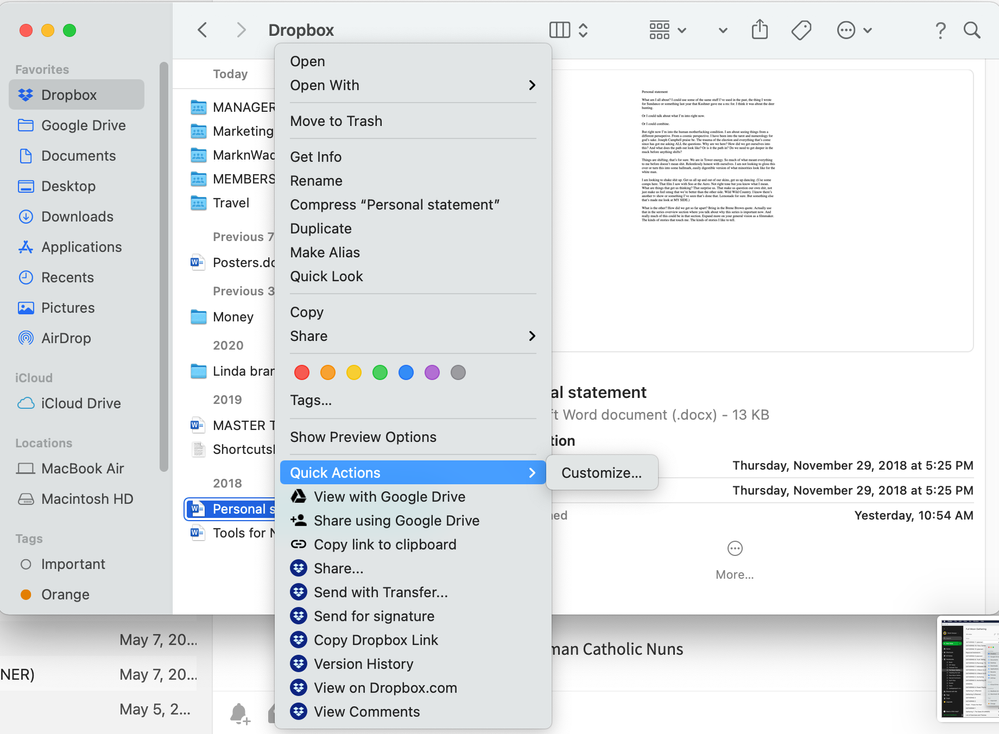The image size is (999, 734).
Task: Select the Orange tag in sidebar
Action: tap(65, 594)
